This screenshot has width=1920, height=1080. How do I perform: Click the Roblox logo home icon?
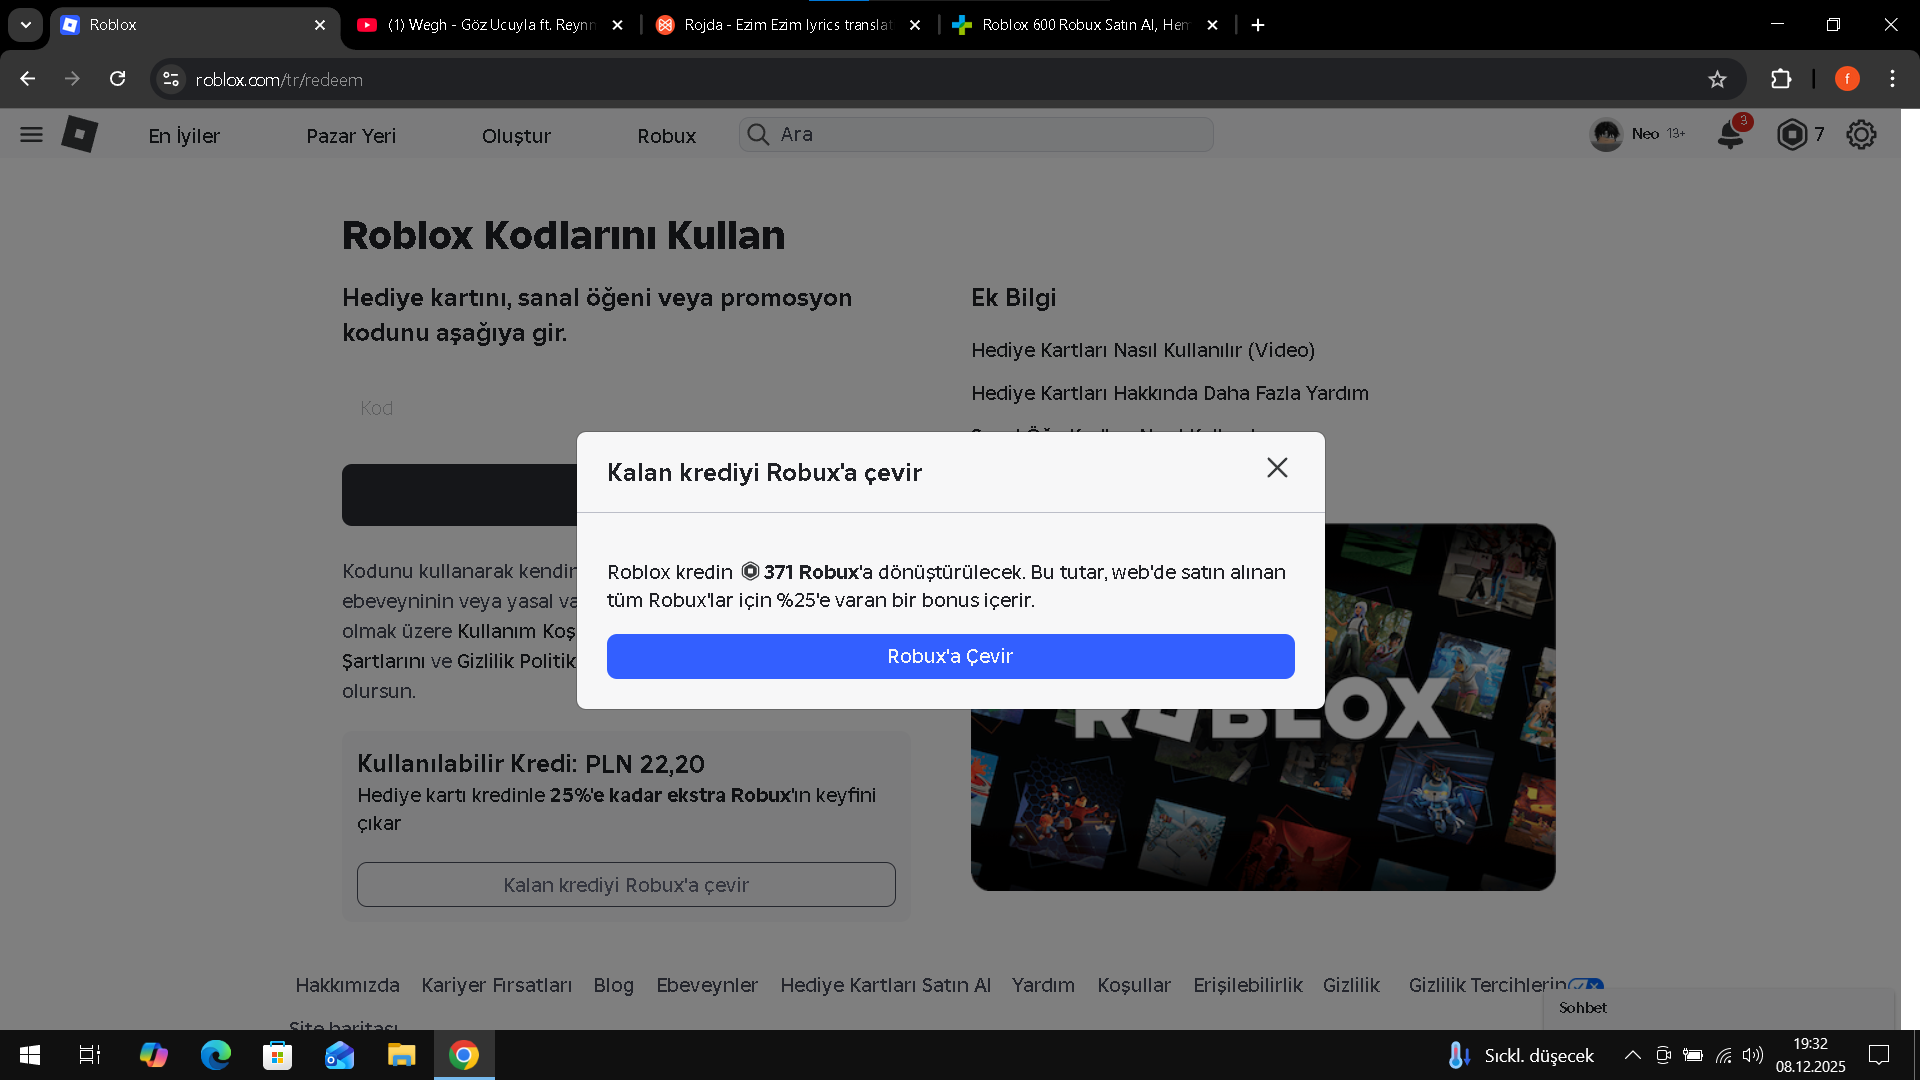[80, 134]
